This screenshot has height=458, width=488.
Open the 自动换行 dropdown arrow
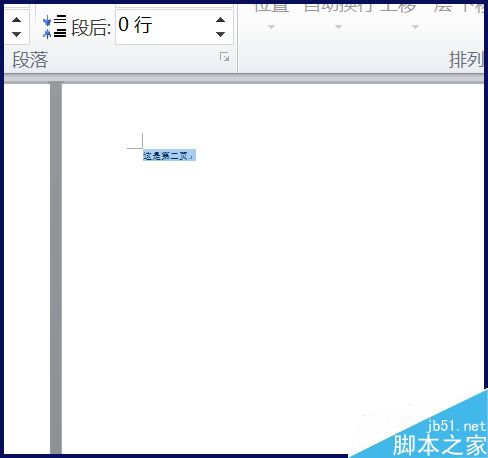click(x=338, y=27)
